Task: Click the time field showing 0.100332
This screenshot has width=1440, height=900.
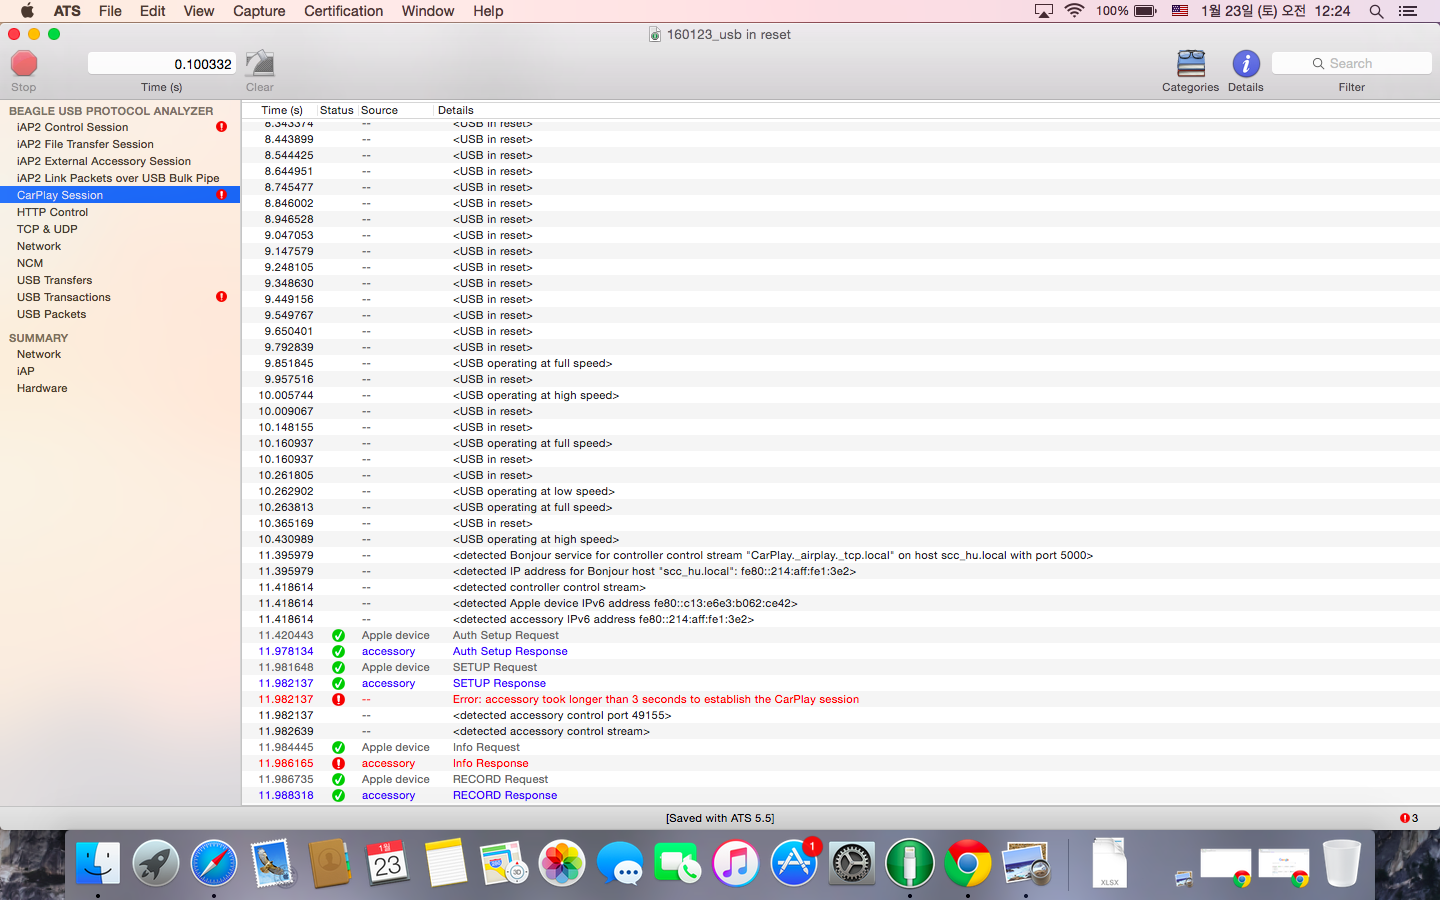Action: click(162, 64)
